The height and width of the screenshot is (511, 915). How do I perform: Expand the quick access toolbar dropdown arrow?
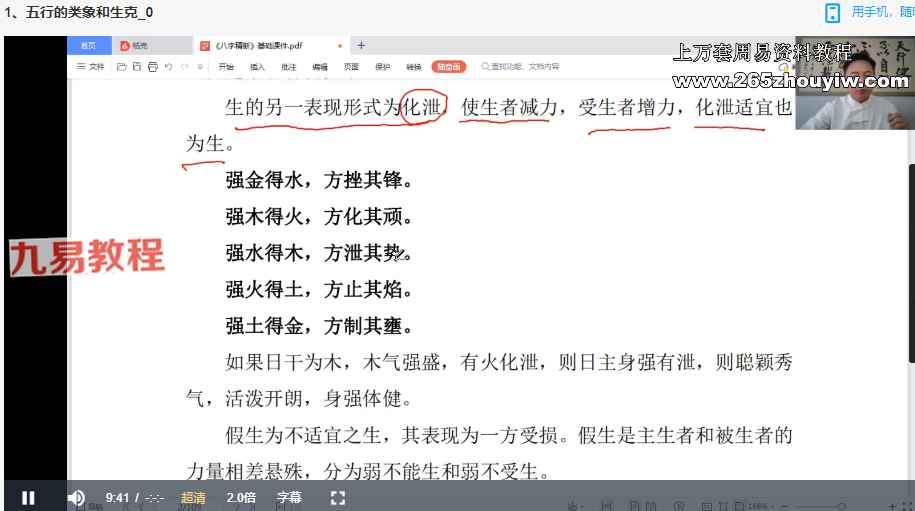click(x=200, y=67)
